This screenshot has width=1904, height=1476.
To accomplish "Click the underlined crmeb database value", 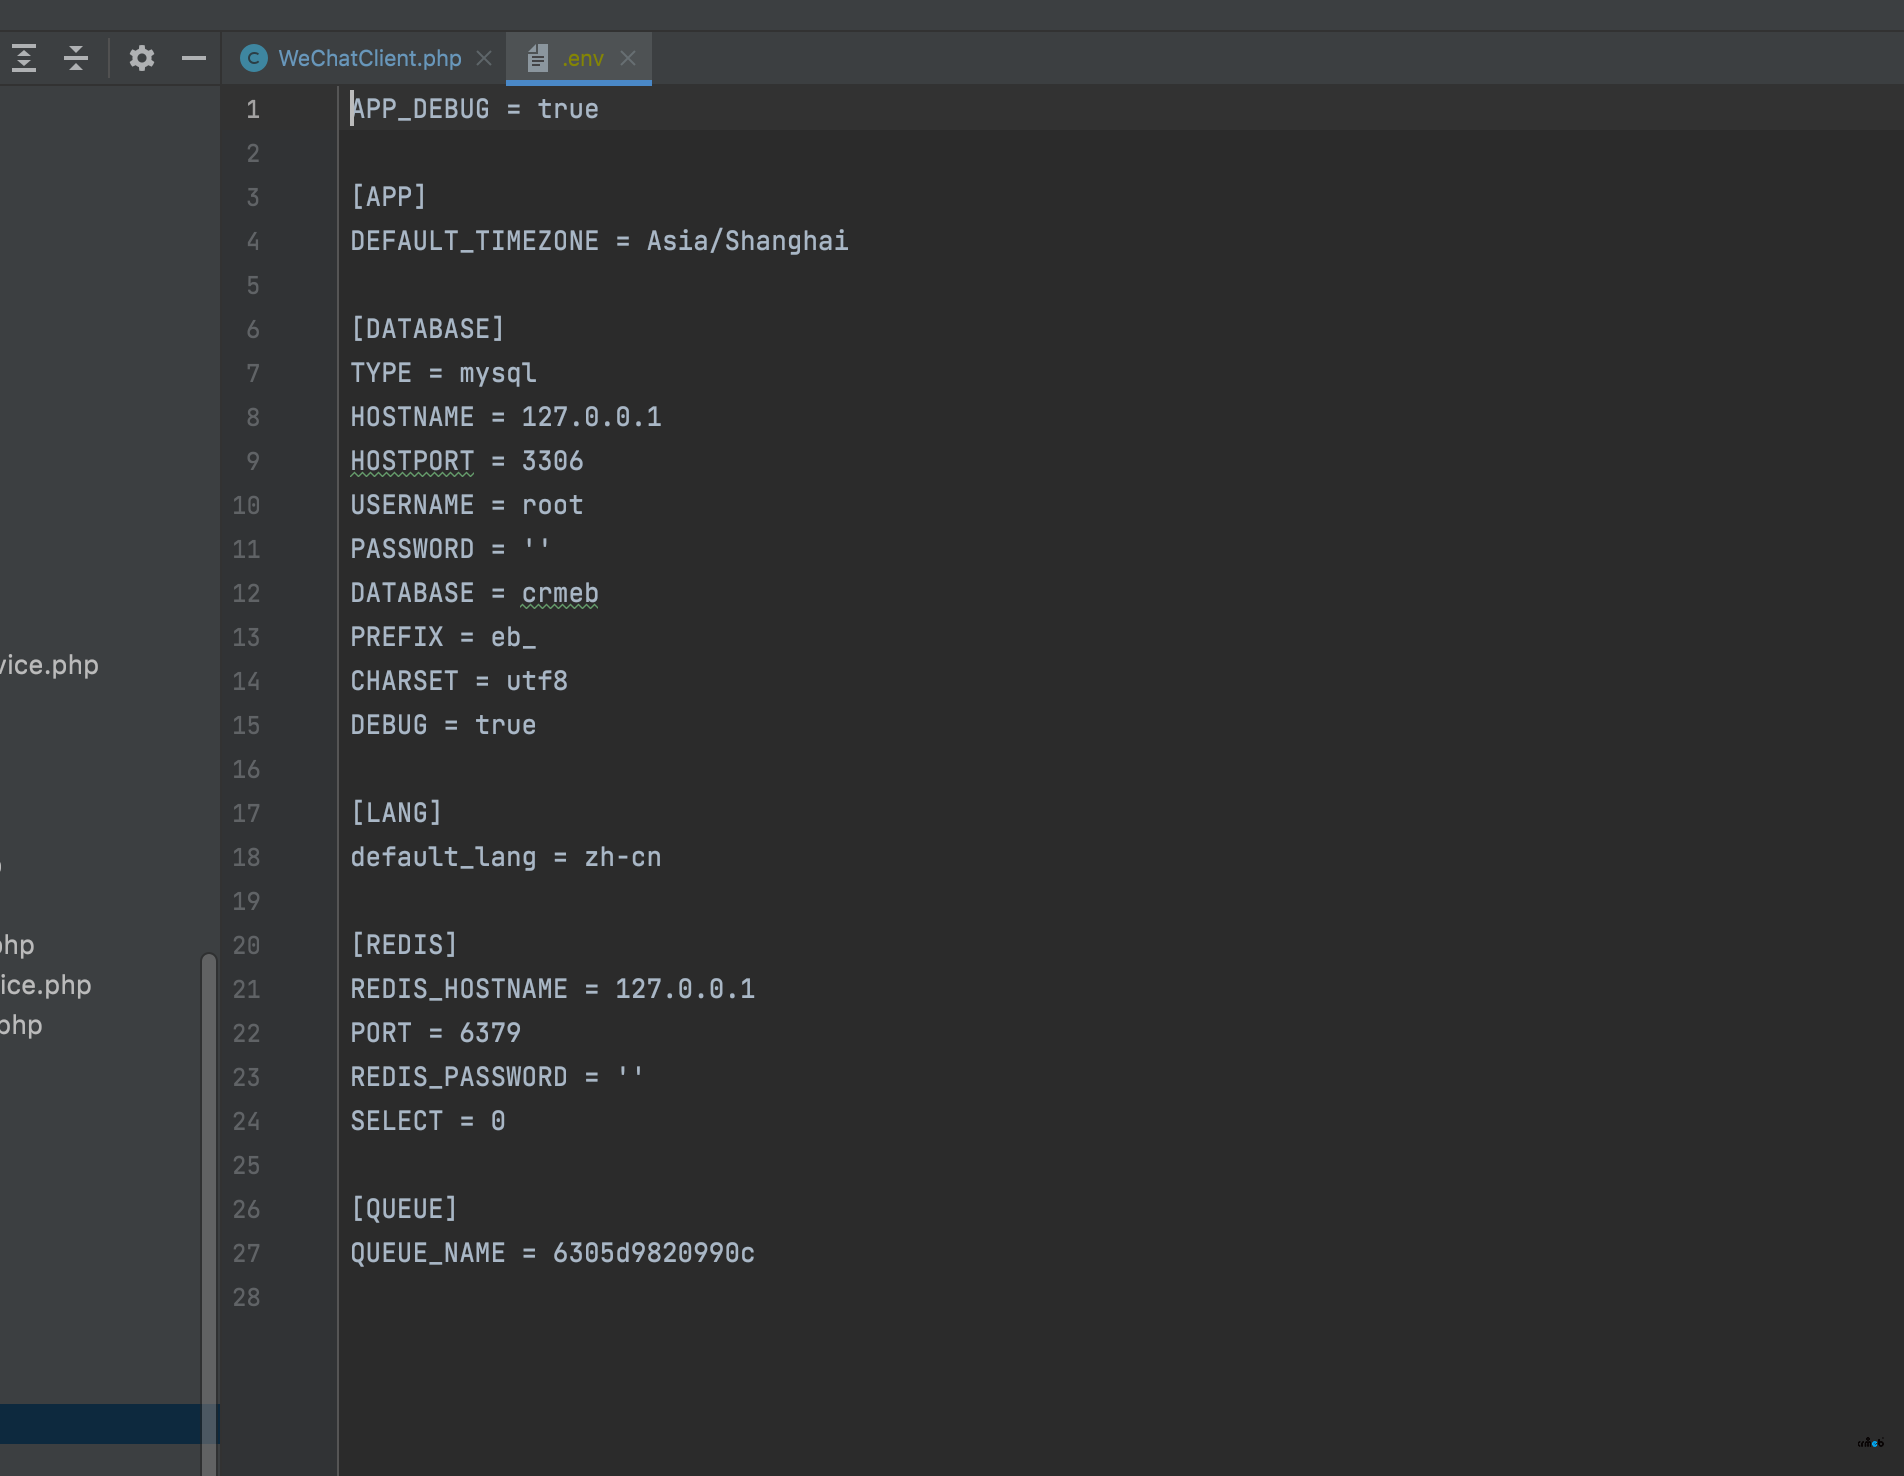I will [x=559, y=593].
